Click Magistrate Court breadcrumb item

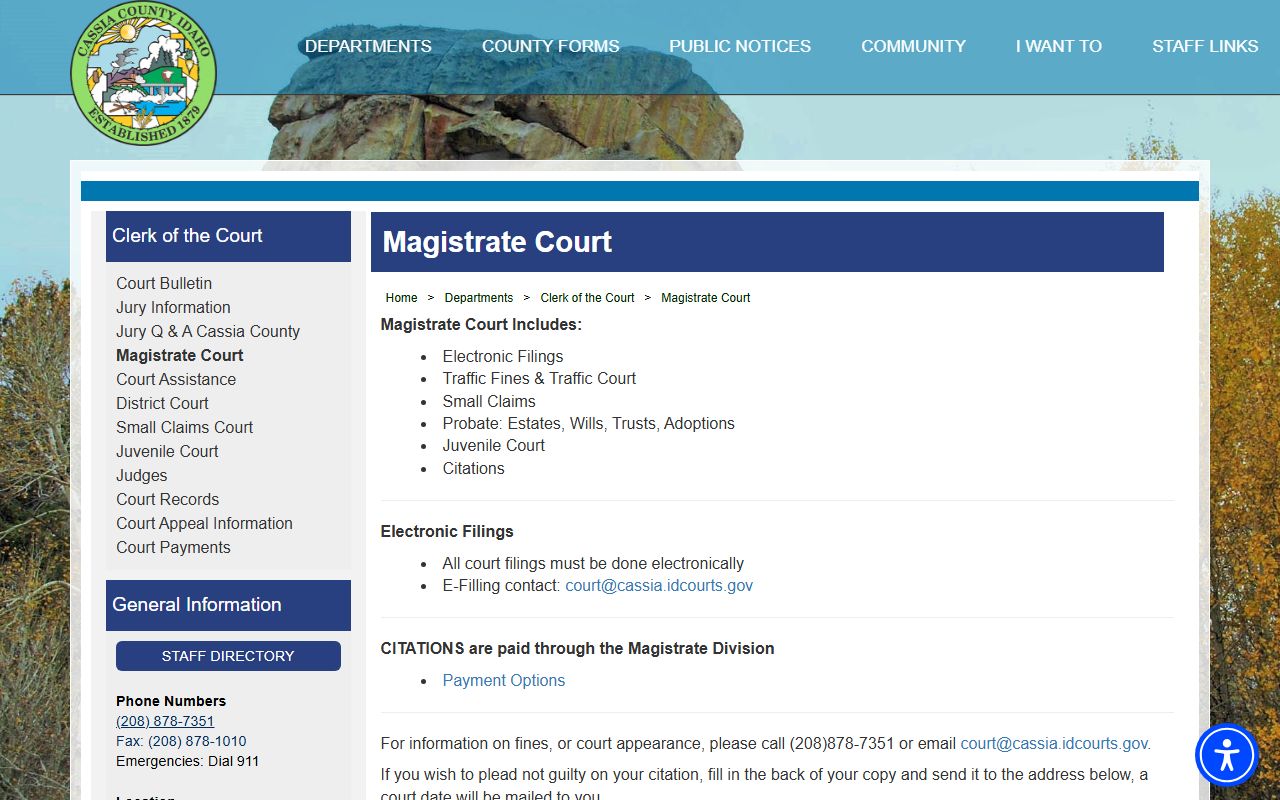coord(706,298)
